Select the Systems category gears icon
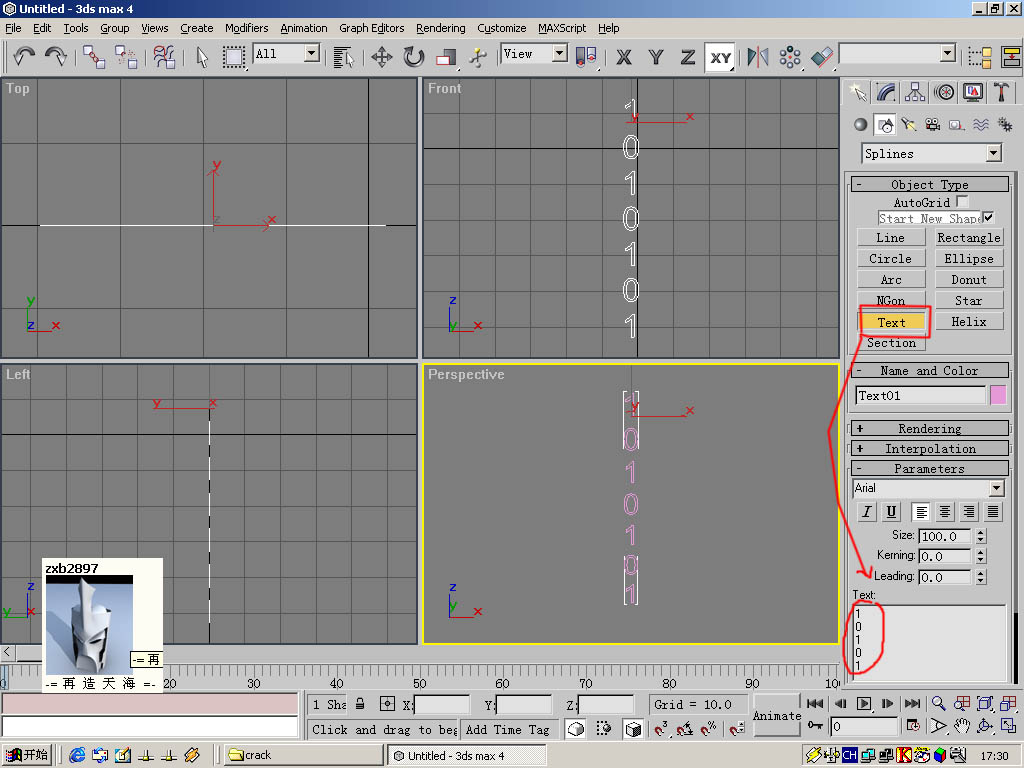The image size is (1024, 768). [1005, 125]
